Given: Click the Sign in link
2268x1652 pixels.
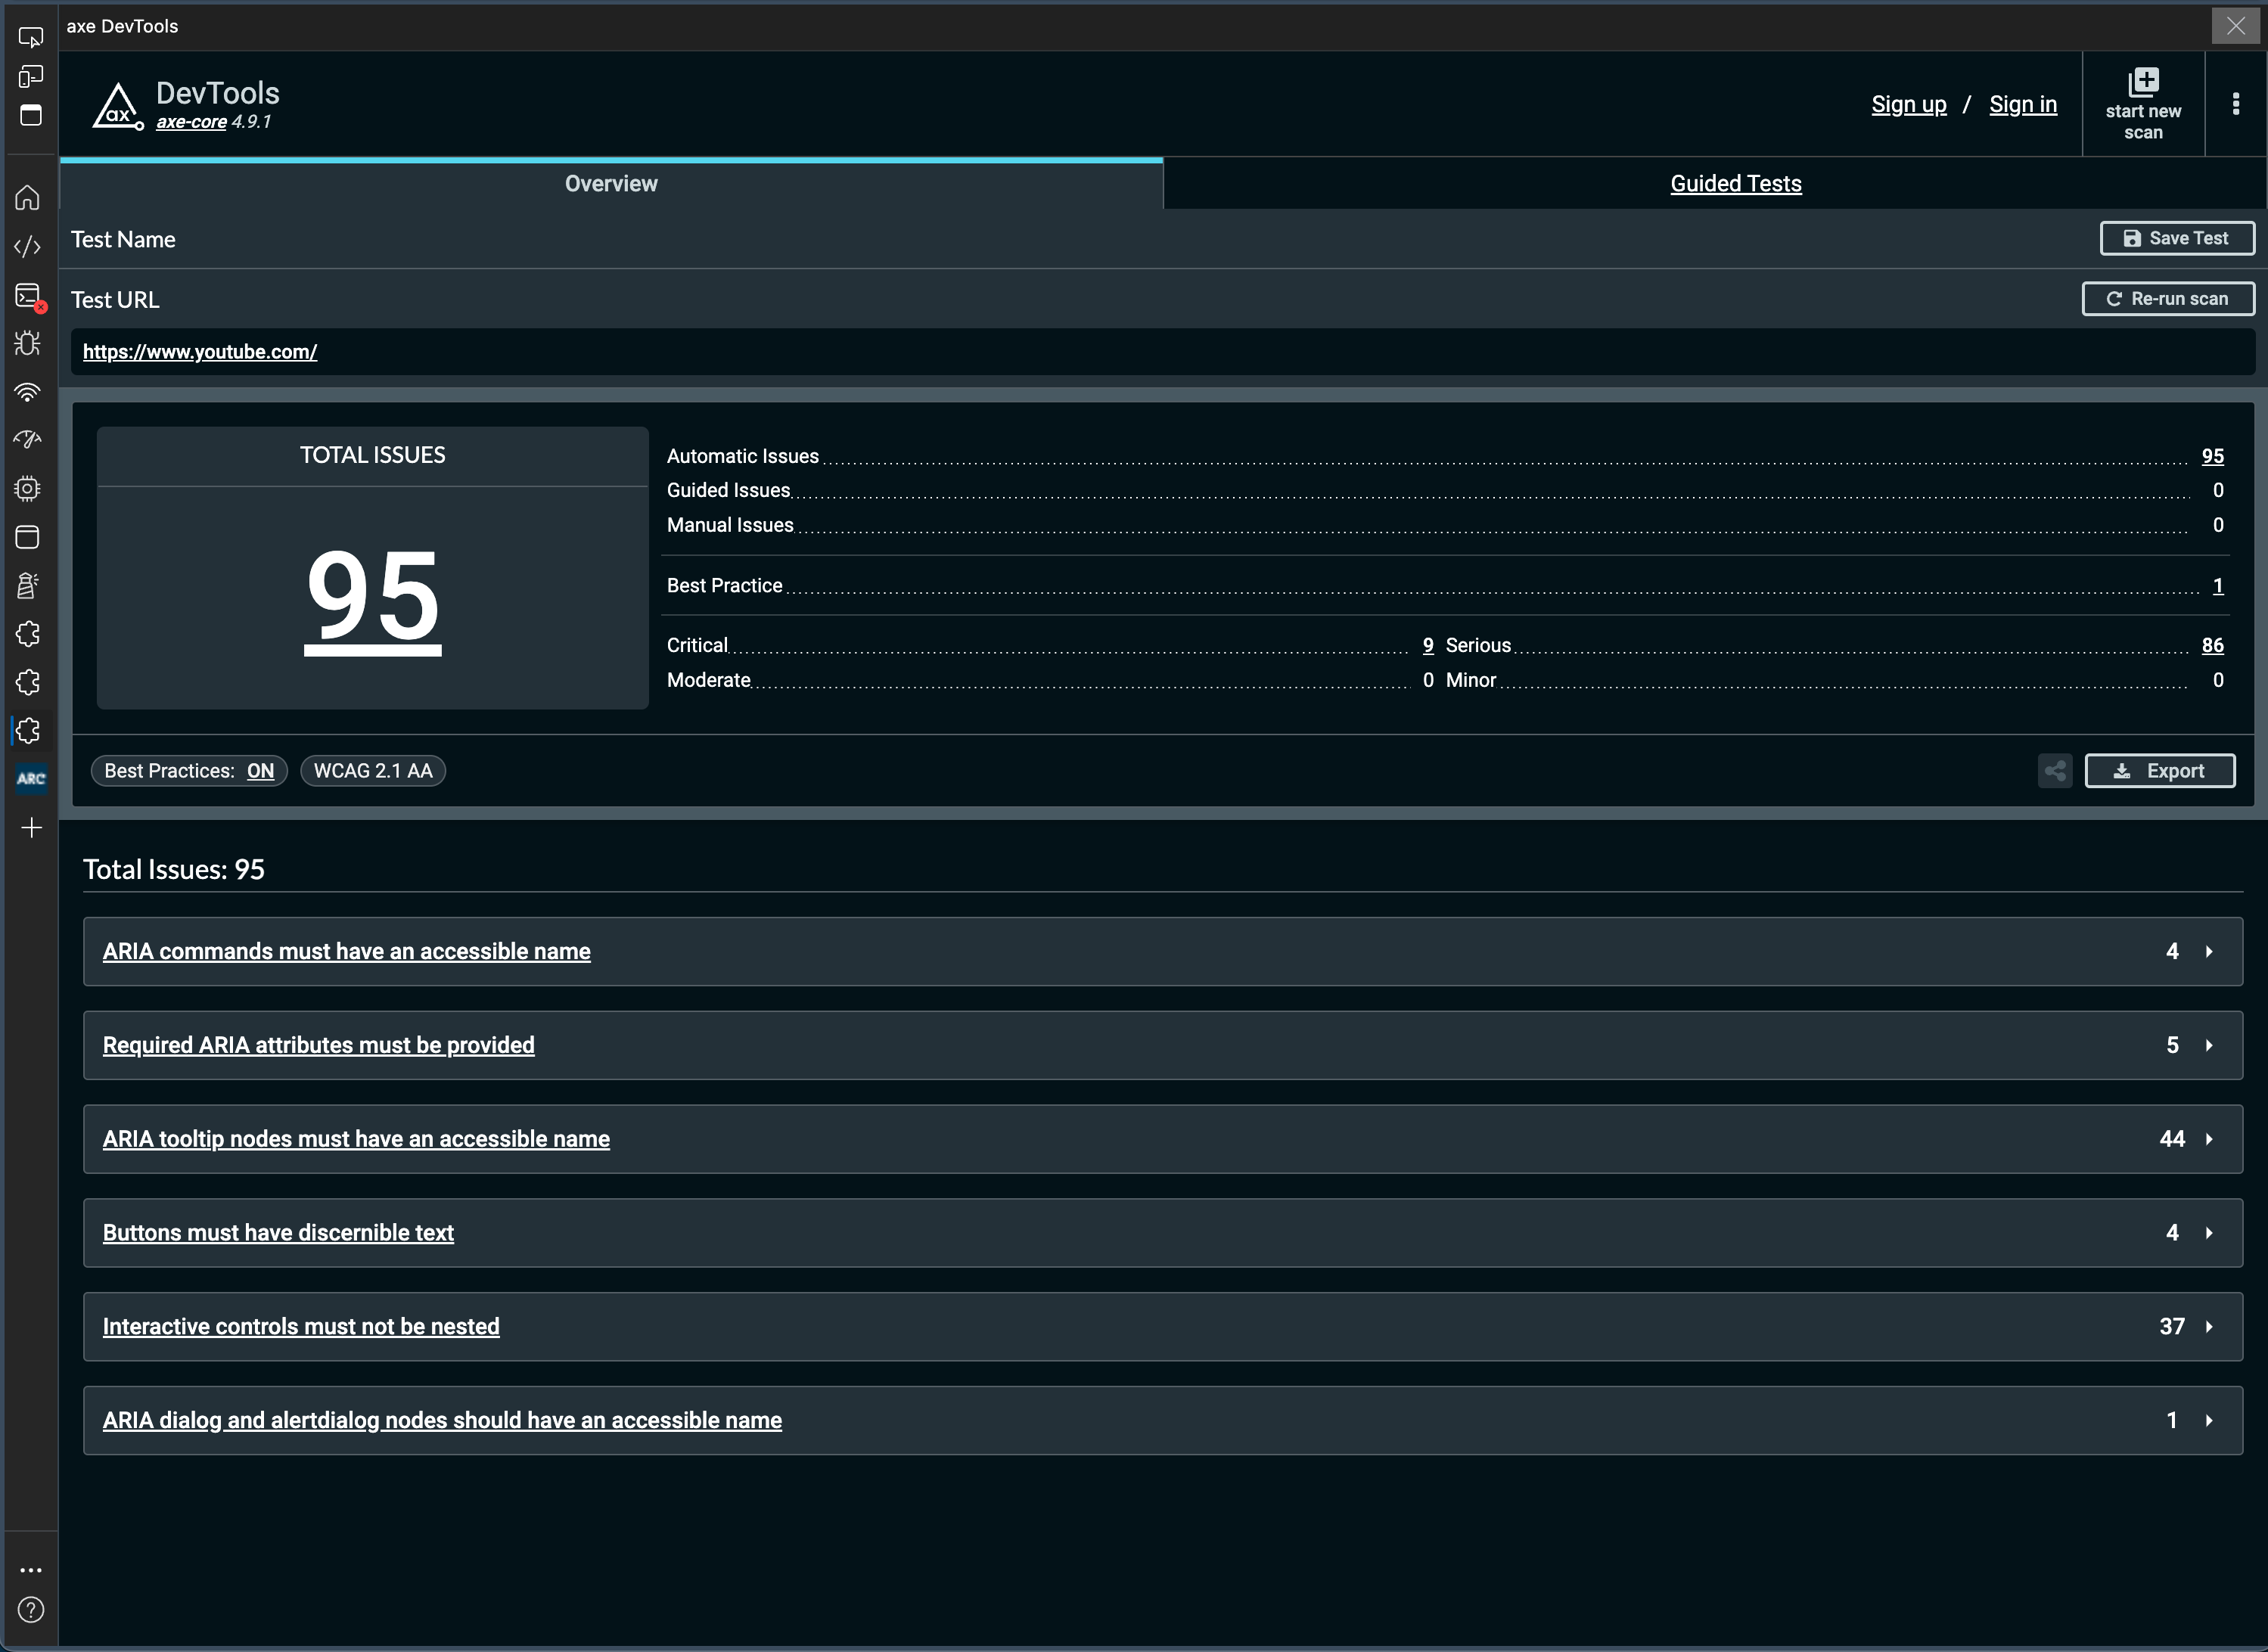Looking at the screenshot, I should 2023,104.
